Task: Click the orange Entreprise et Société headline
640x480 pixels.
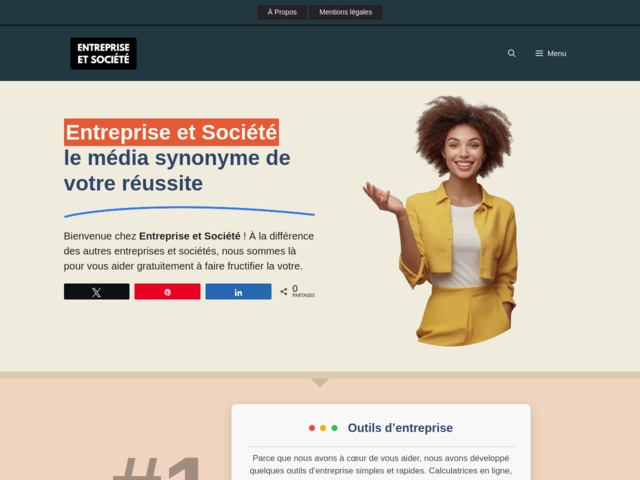Action: (171, 132)
